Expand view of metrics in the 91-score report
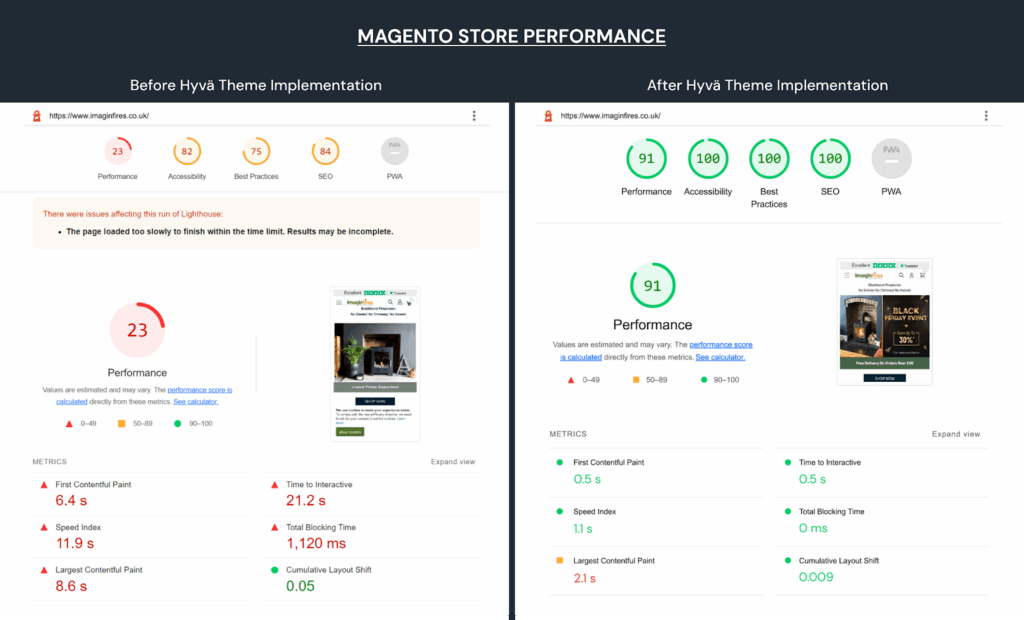Image resolution: width=1024 pixels, height=620 pixels. tap(956, 434)
